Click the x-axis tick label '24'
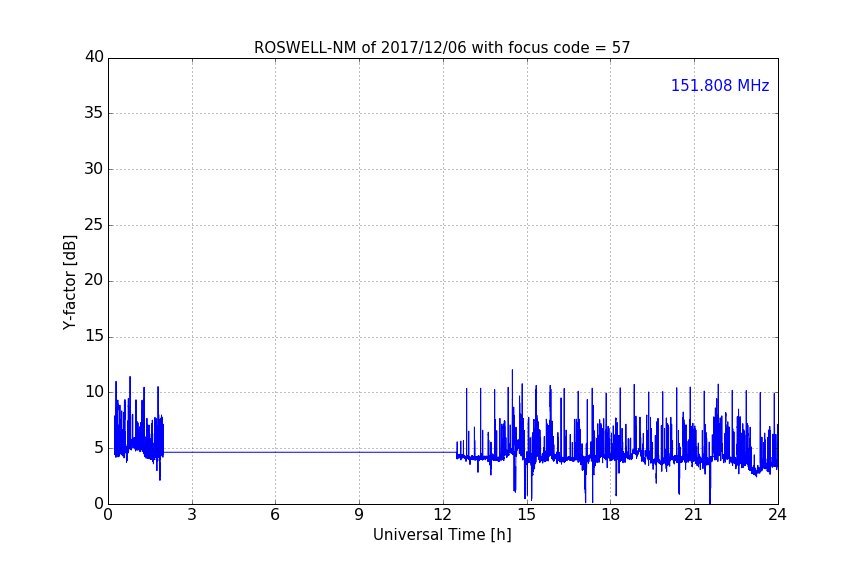This screenshot has height=576, width=864. point(777,515)
